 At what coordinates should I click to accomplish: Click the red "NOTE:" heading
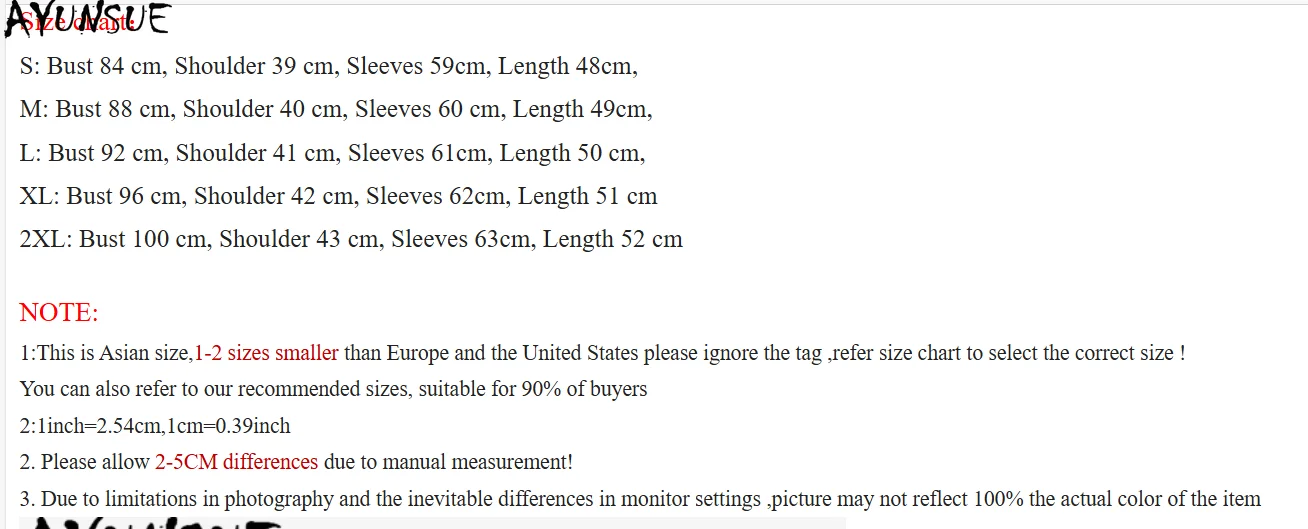coord(59,313)
